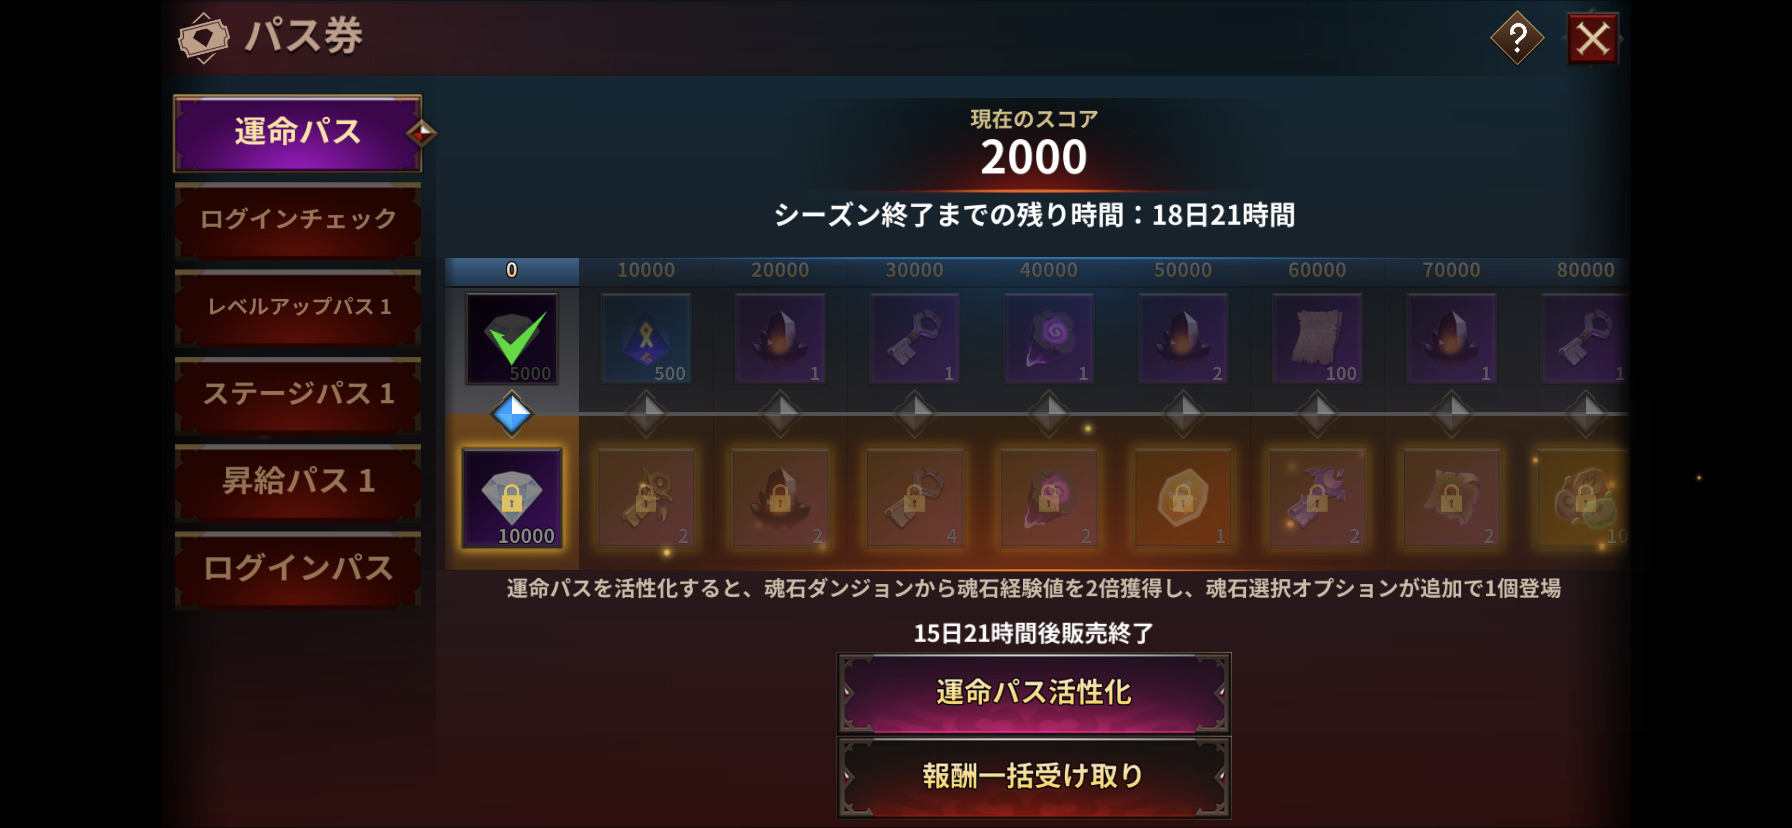Click the locked premium key reward at 30000
Screen dimensions: 1792x828
pos(914,498)
